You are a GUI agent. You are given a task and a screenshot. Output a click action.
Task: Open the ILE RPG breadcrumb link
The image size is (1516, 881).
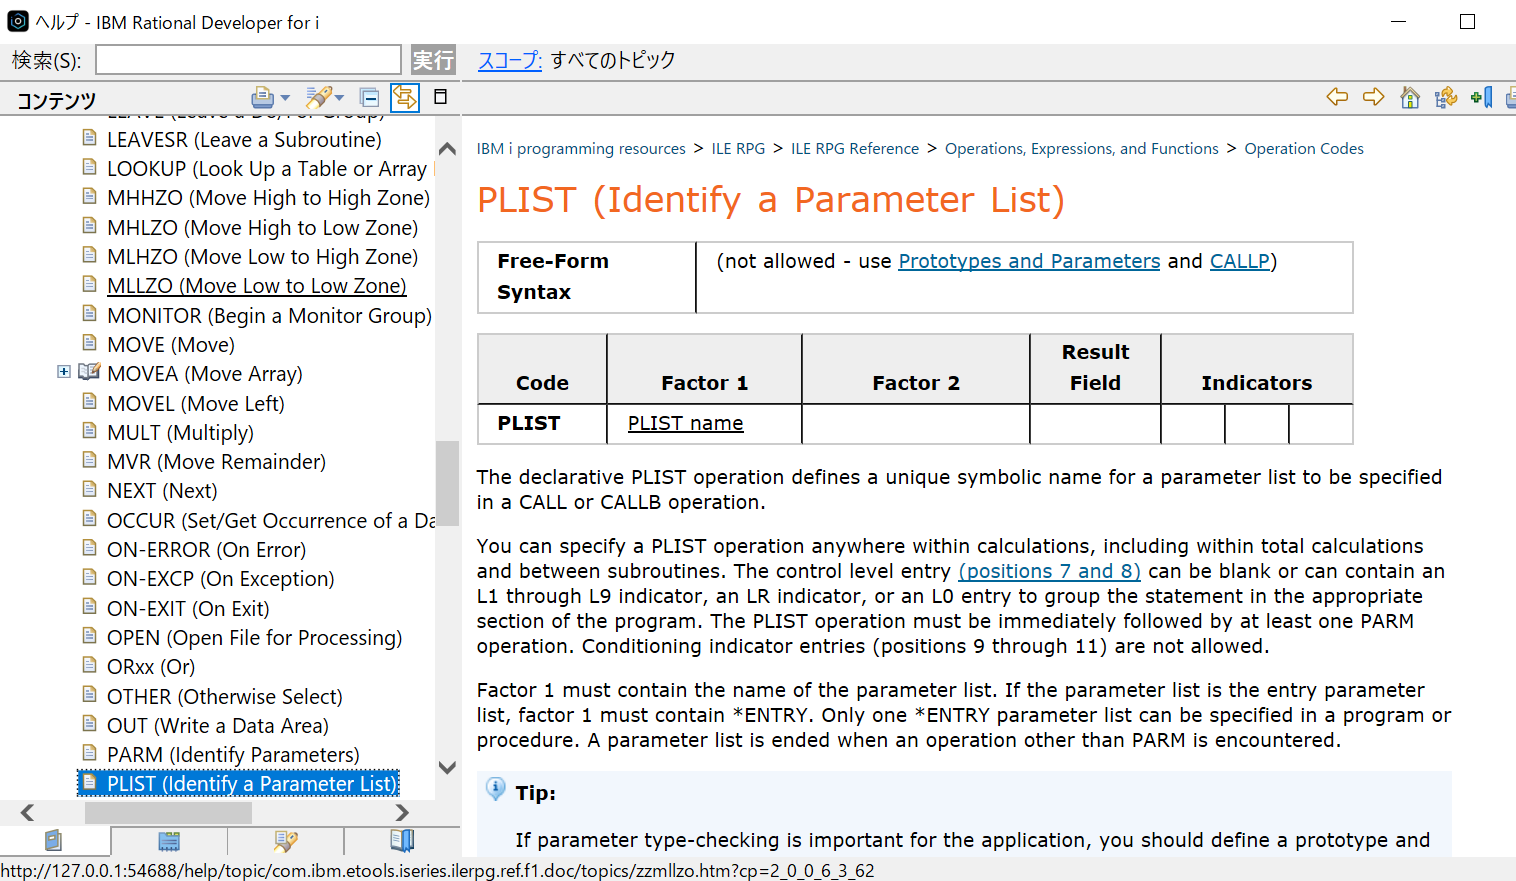(738, 148)
